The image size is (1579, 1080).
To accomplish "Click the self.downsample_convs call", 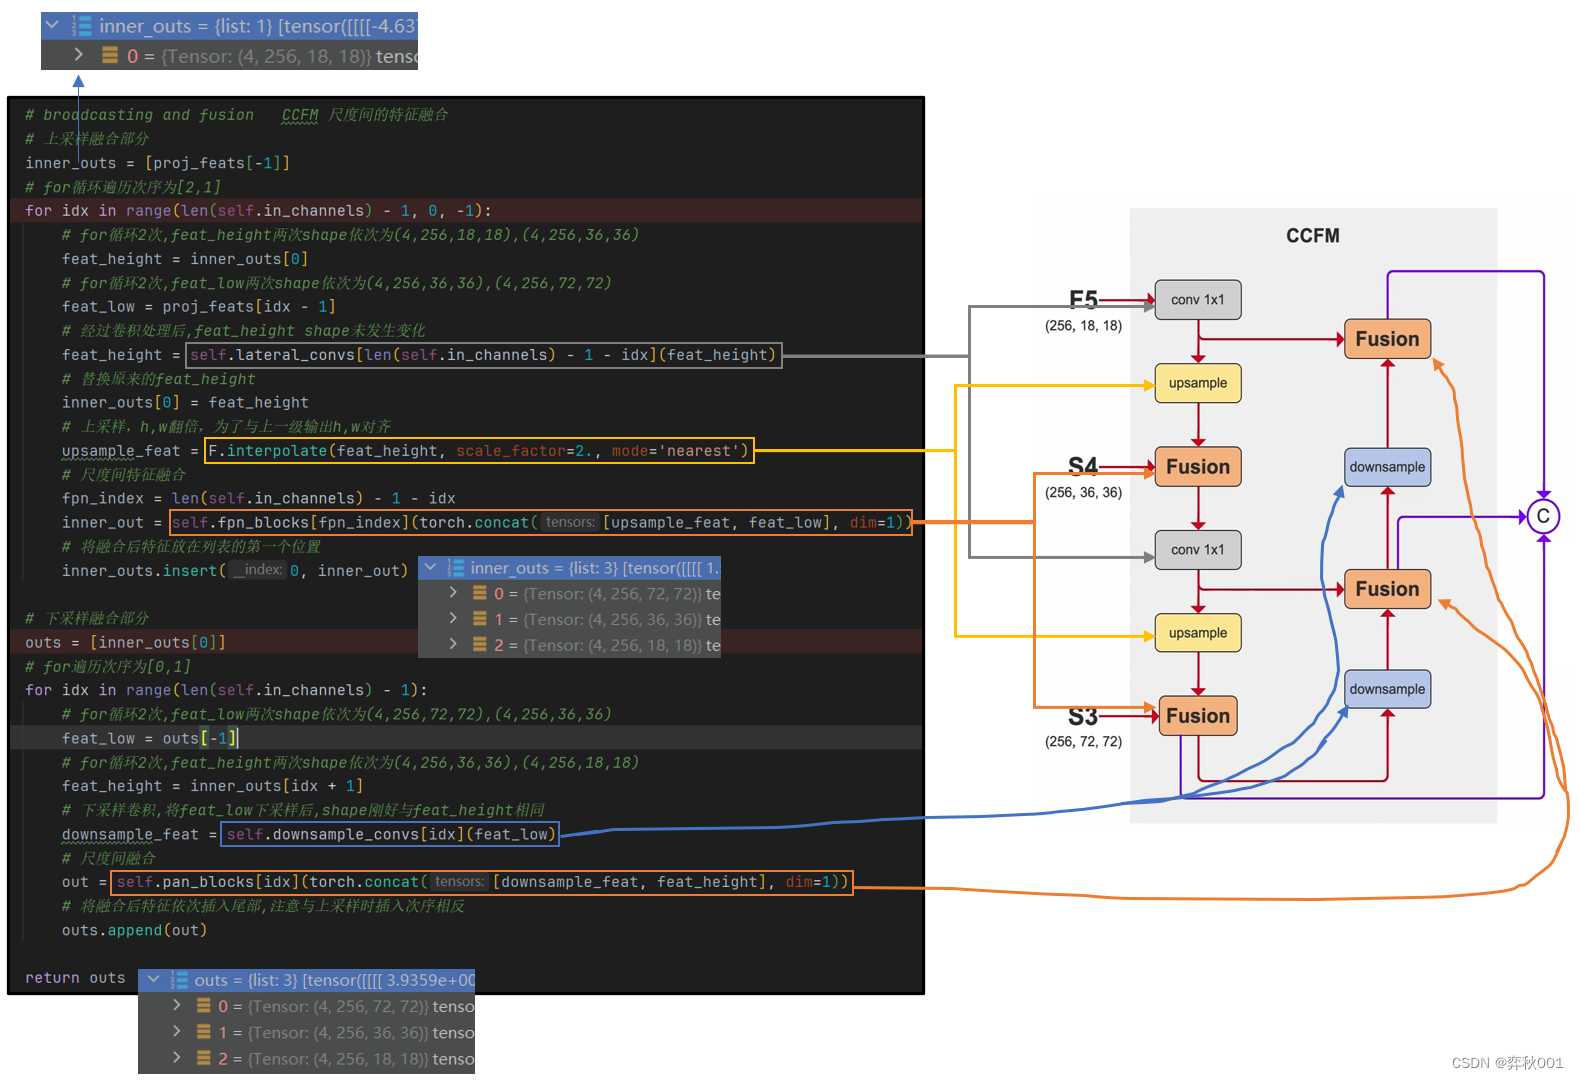I will point(390,834).
